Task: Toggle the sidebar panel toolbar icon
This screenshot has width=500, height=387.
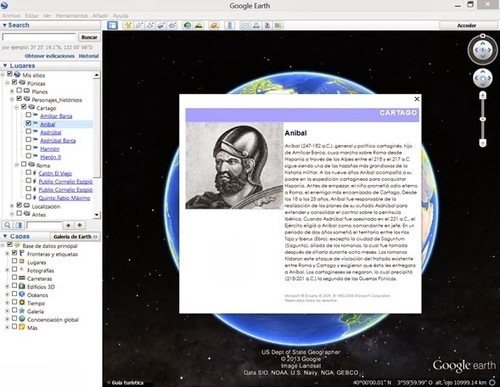Action: [112, 25]
